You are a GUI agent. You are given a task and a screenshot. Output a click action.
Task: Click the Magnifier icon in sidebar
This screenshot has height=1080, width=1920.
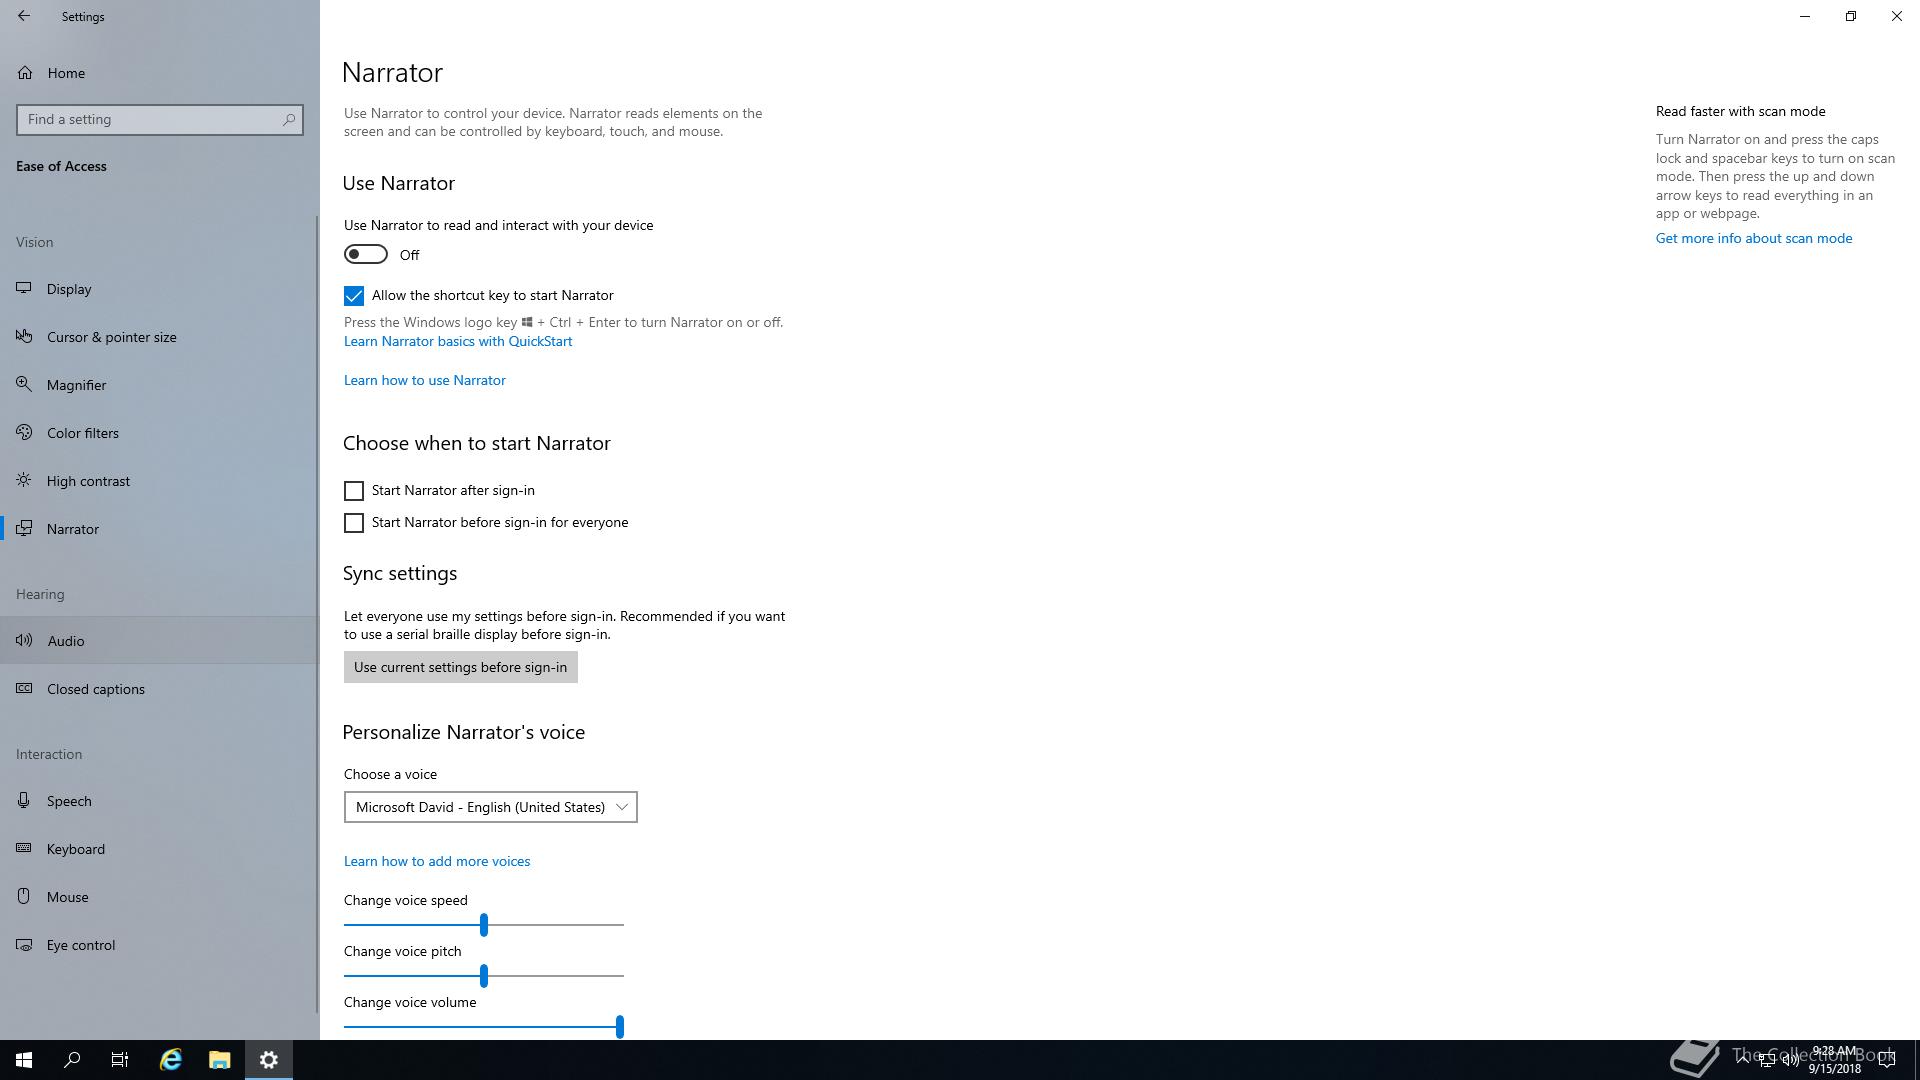pos(24,384)
